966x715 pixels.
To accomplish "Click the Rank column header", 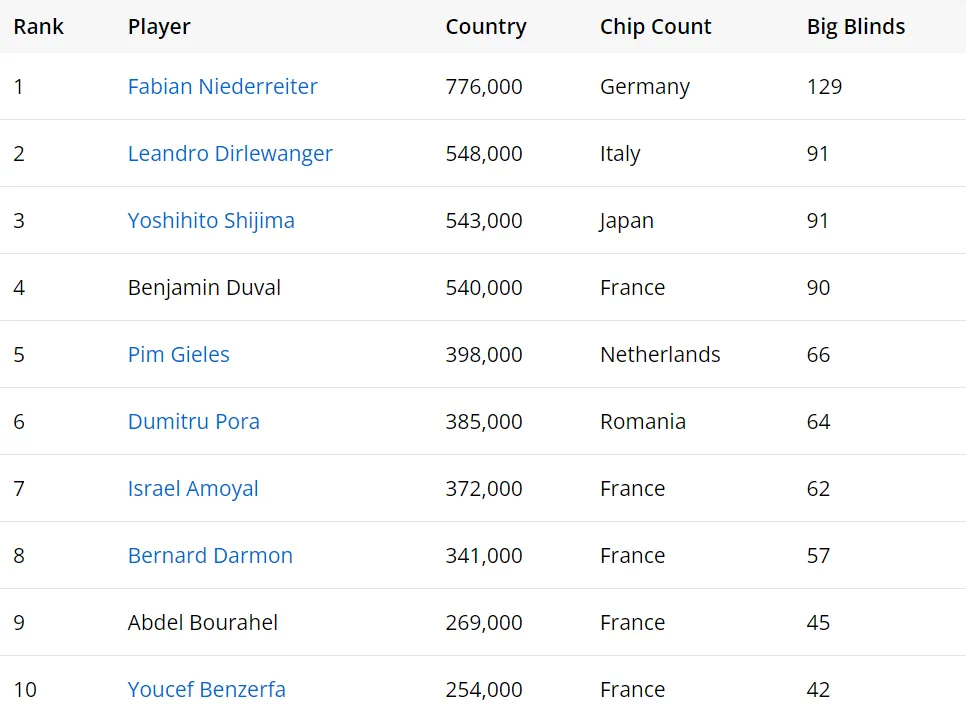I will [x=38, y=27].
